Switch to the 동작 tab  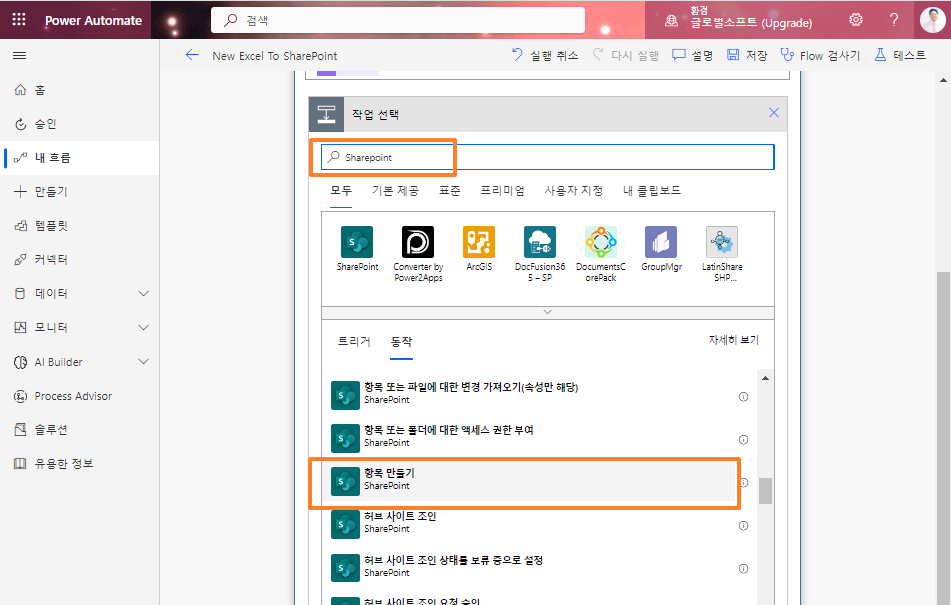coord(402,341)
